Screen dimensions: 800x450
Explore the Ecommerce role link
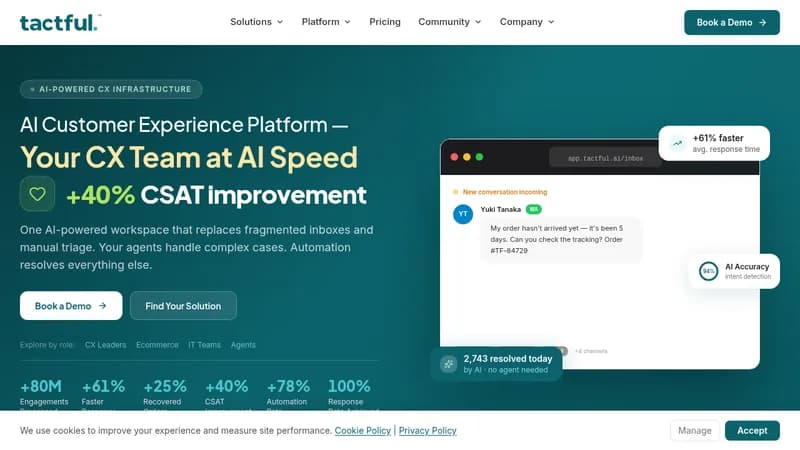pos(157,345)
